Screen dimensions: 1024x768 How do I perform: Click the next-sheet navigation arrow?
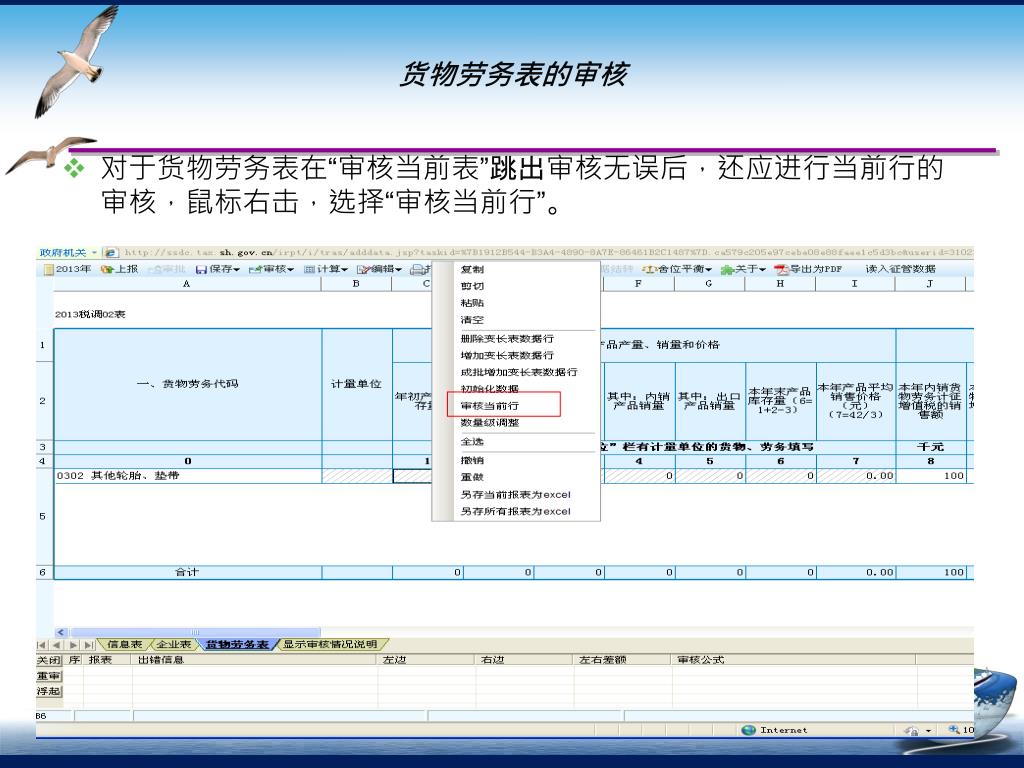[73, 645]
